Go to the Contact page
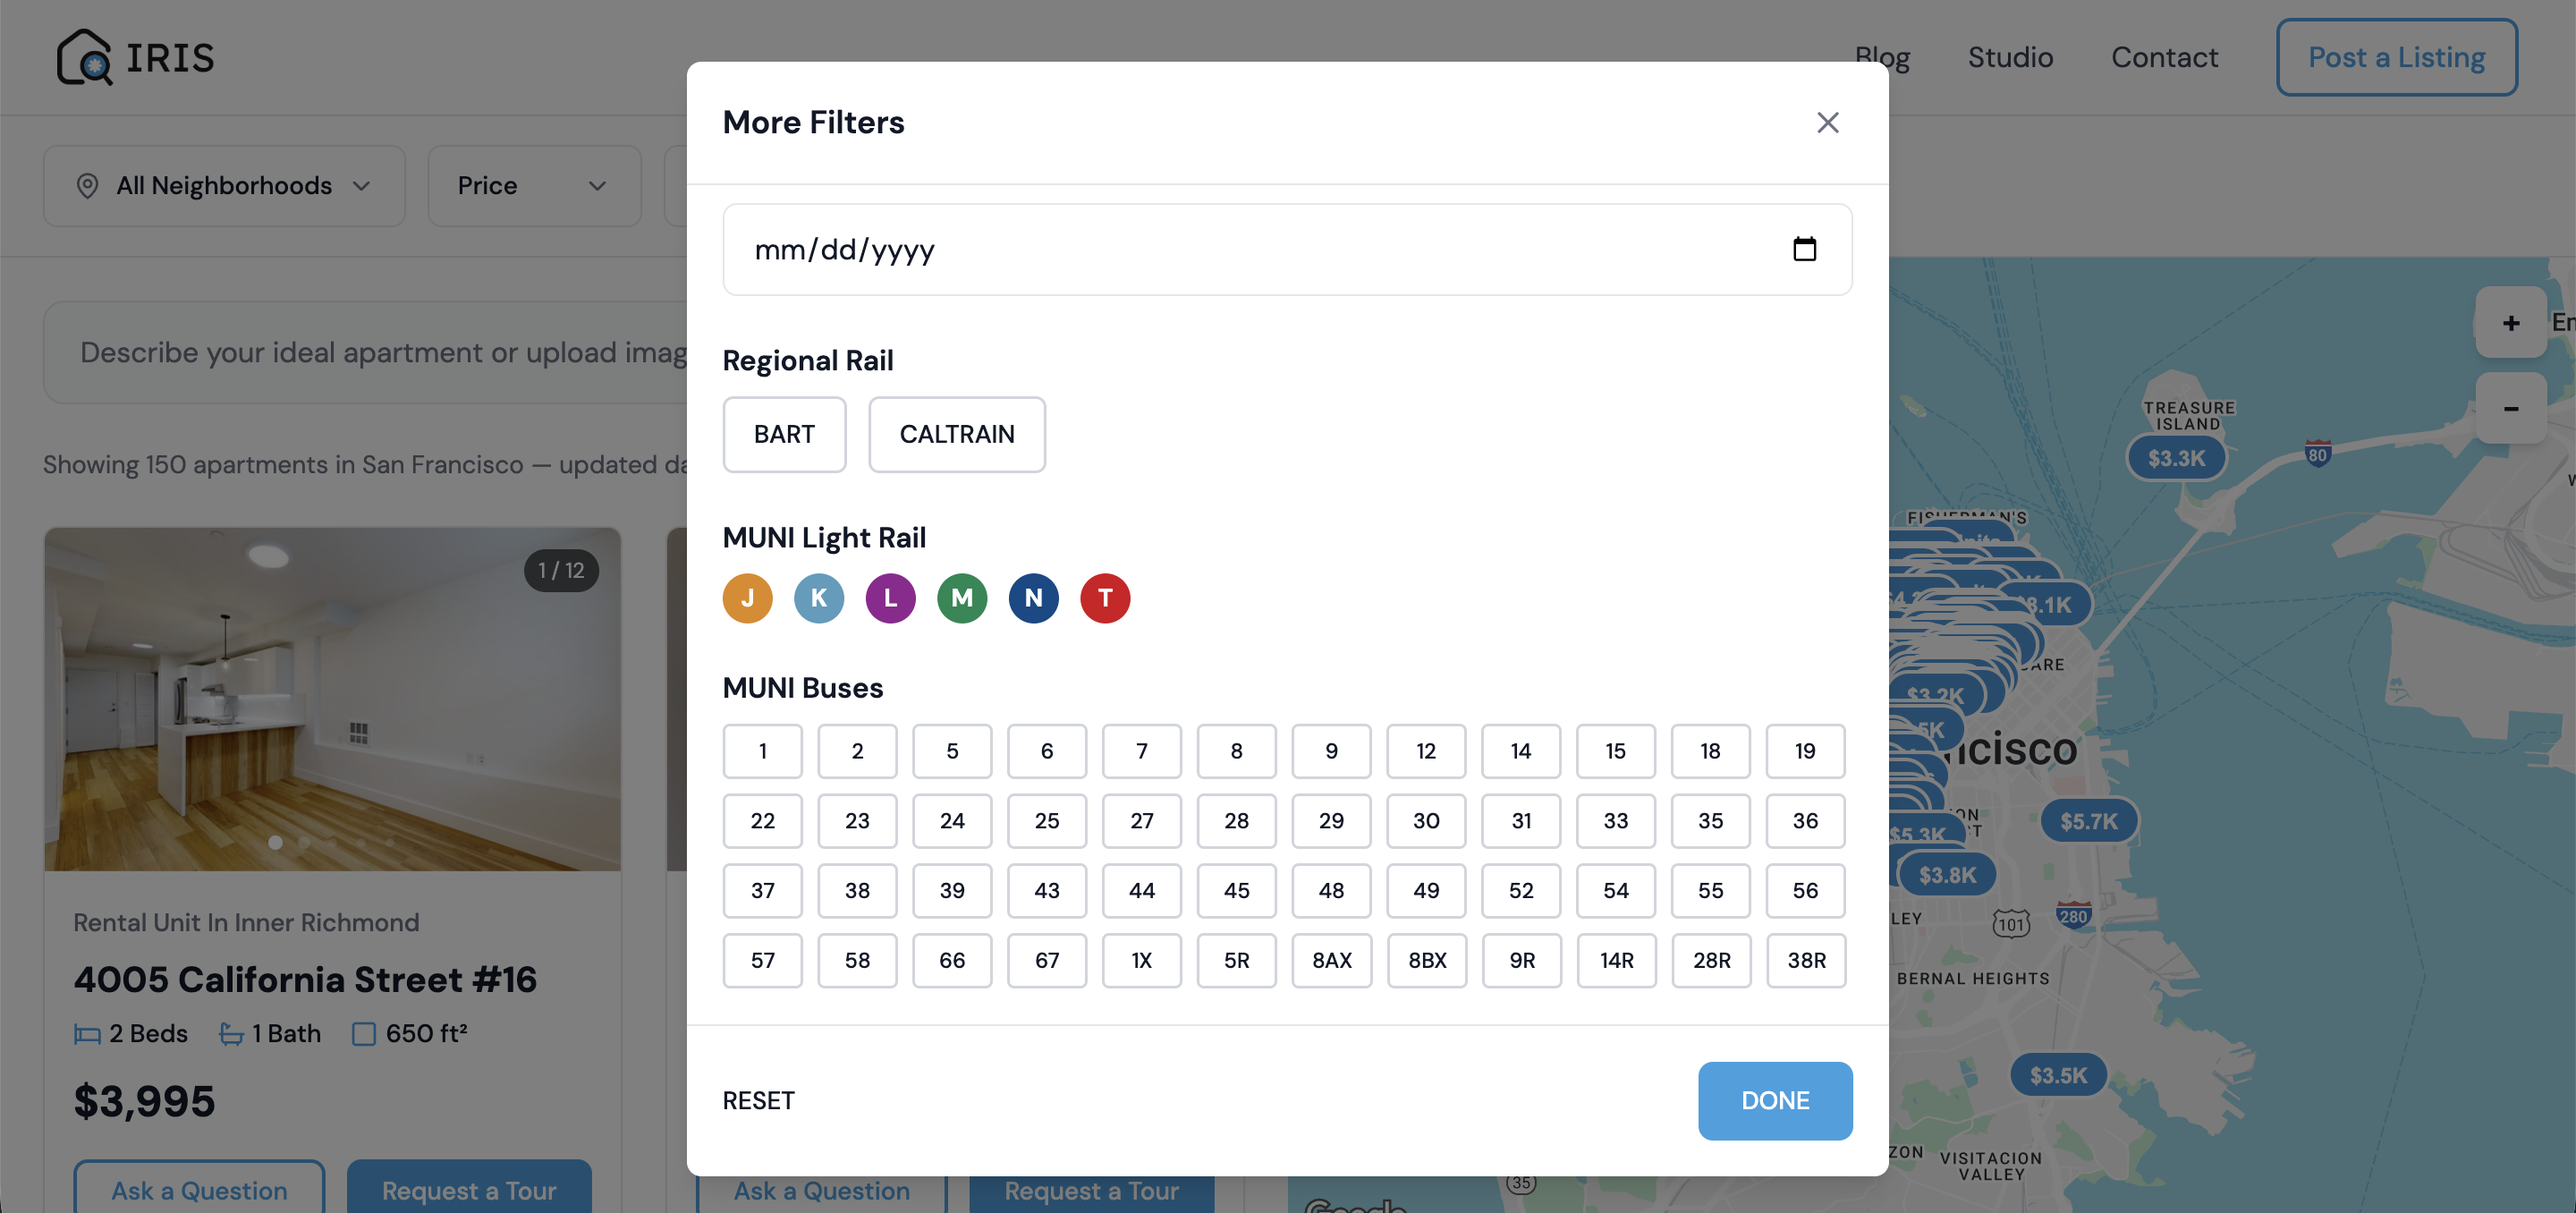This screenshot has width=2576, height=1213. [x=2164, y=58]
